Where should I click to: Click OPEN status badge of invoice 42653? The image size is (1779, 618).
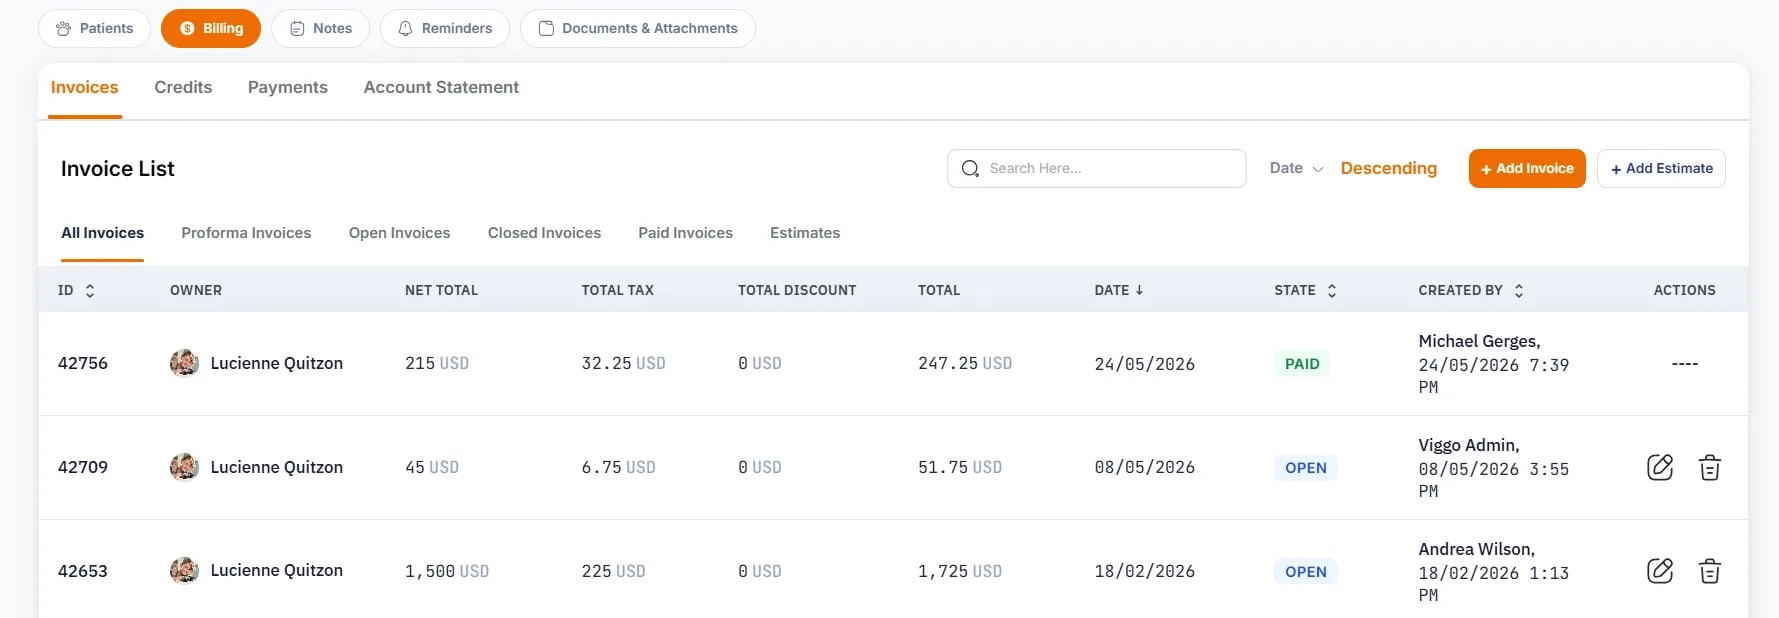click(x=1305, y=572)
